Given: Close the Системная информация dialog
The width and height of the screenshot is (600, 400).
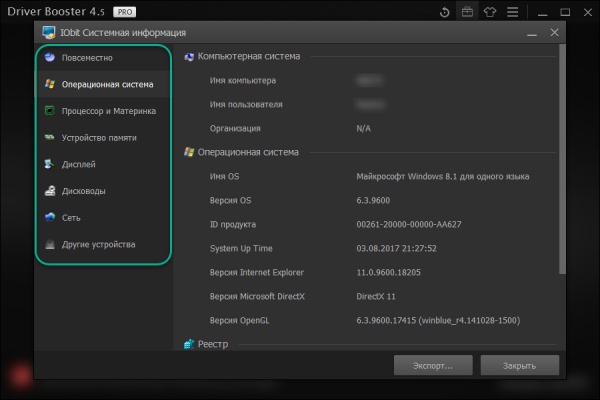Looking at the screenshot, I should [554, 33].
